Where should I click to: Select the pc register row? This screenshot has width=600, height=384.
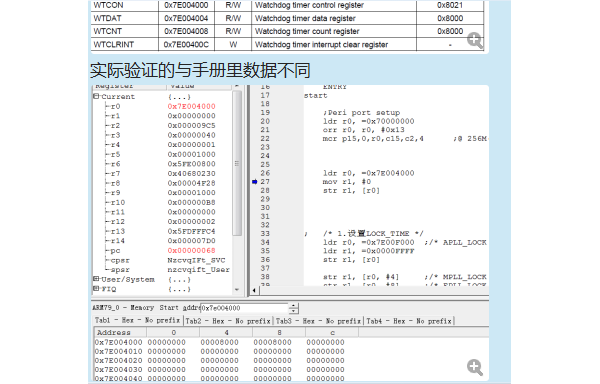click(161, 251)
